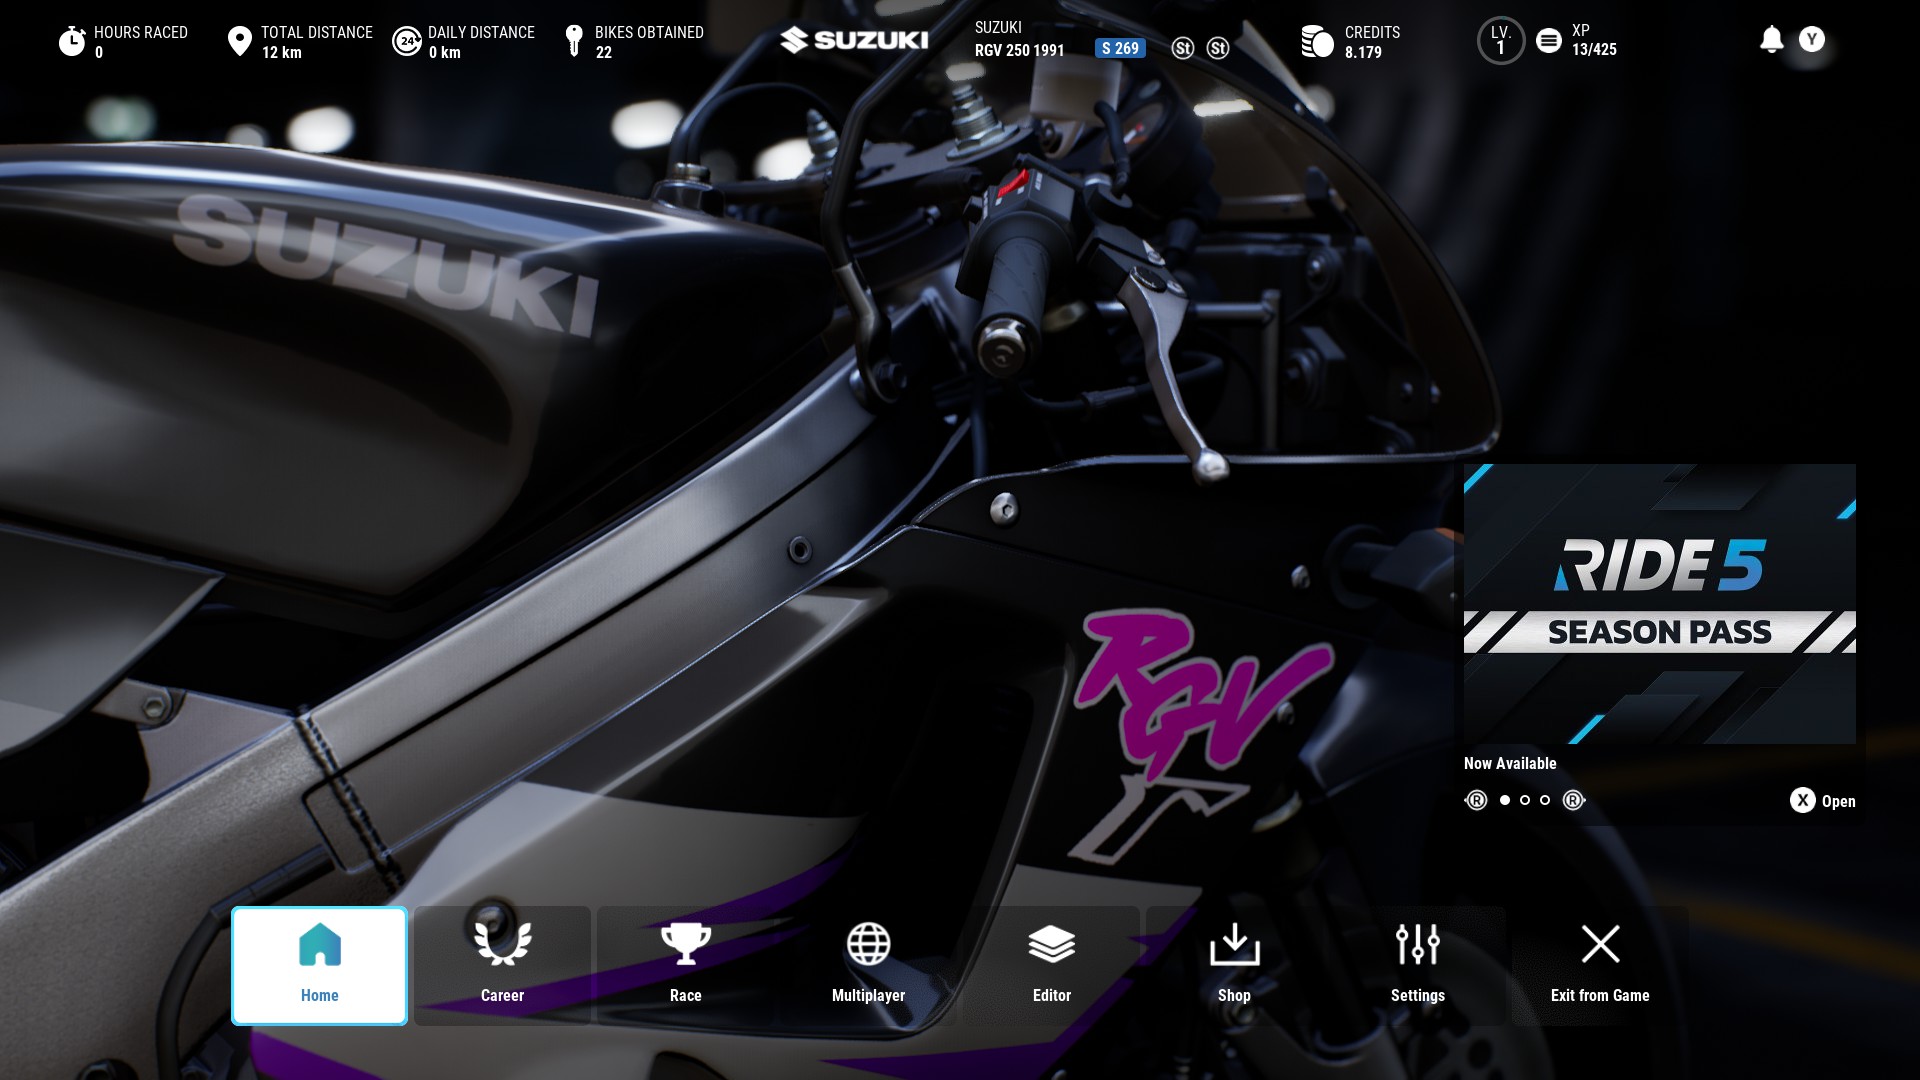Open the Career laurel icon

502,944
